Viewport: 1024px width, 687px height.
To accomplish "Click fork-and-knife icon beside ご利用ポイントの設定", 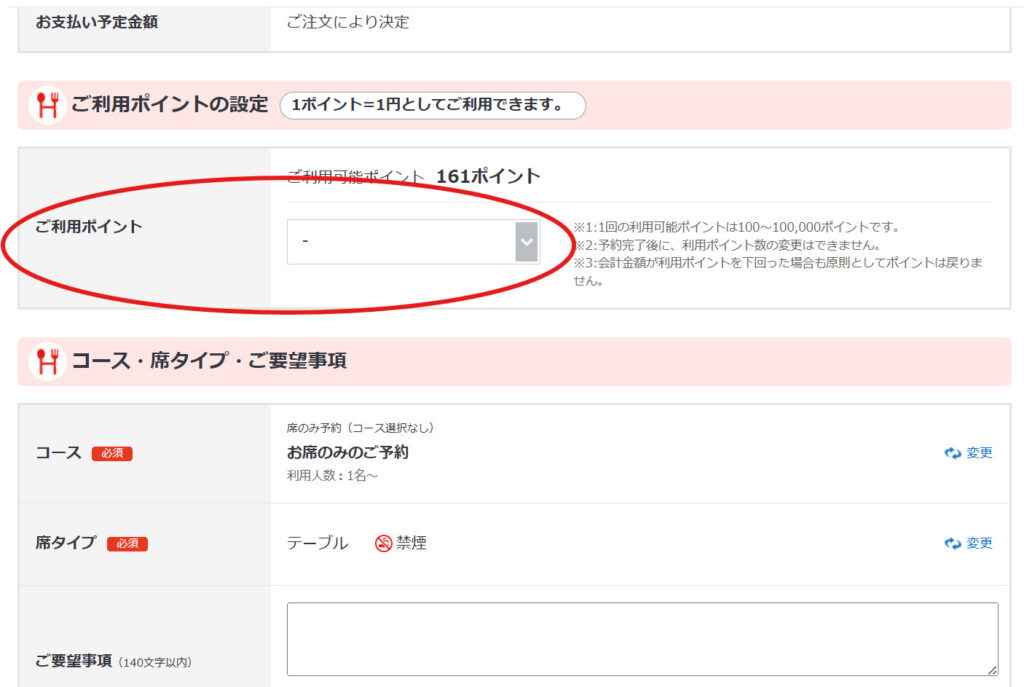I will point(46,105).
